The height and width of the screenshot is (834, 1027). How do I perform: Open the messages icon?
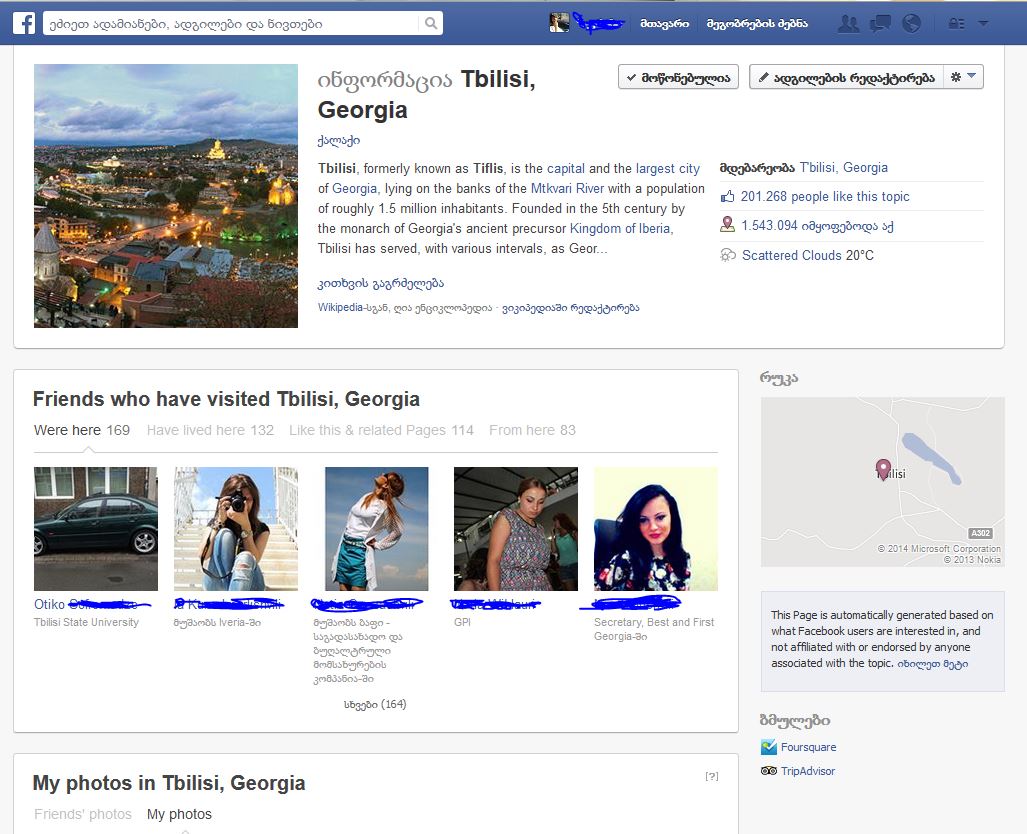click(880, 24)
